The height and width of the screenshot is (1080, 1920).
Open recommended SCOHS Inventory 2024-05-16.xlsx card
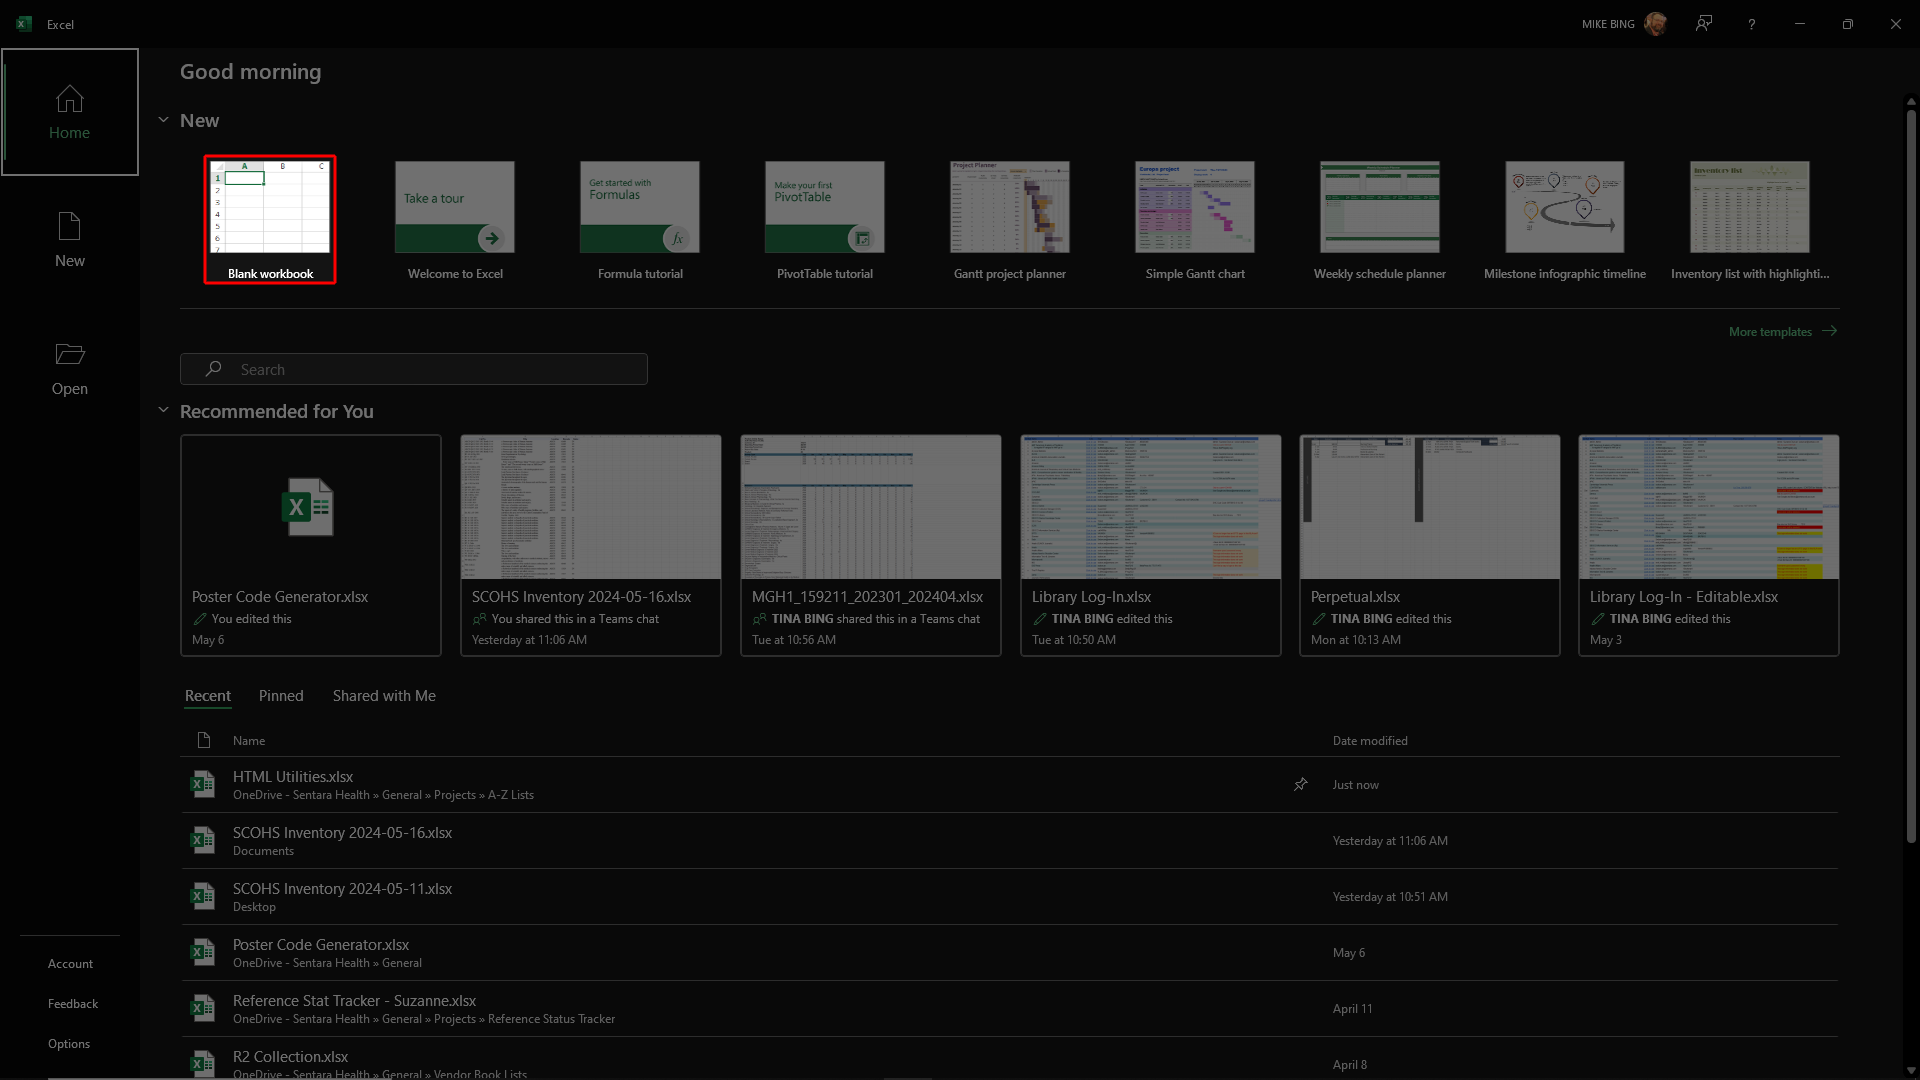(x=591, y=545)
